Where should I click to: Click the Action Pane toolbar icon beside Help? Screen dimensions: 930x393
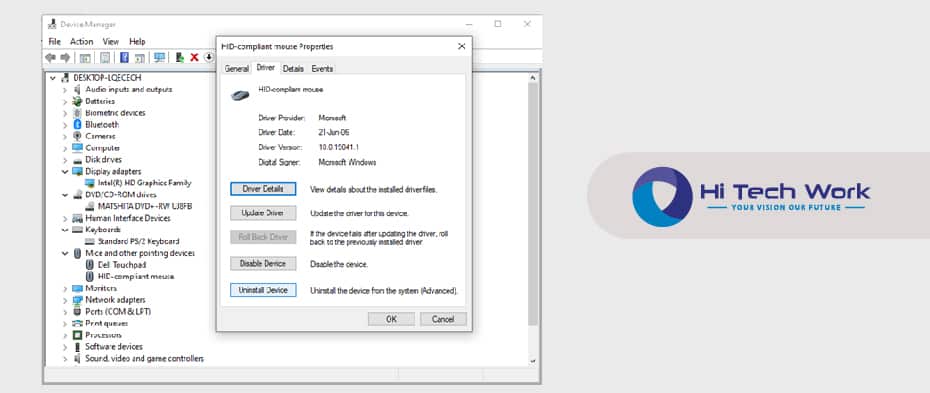point(140,57)
